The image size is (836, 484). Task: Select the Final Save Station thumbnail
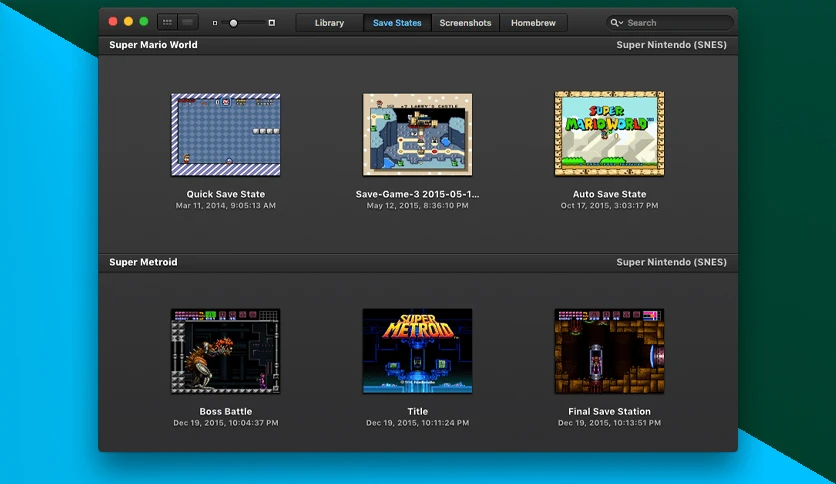609,351
